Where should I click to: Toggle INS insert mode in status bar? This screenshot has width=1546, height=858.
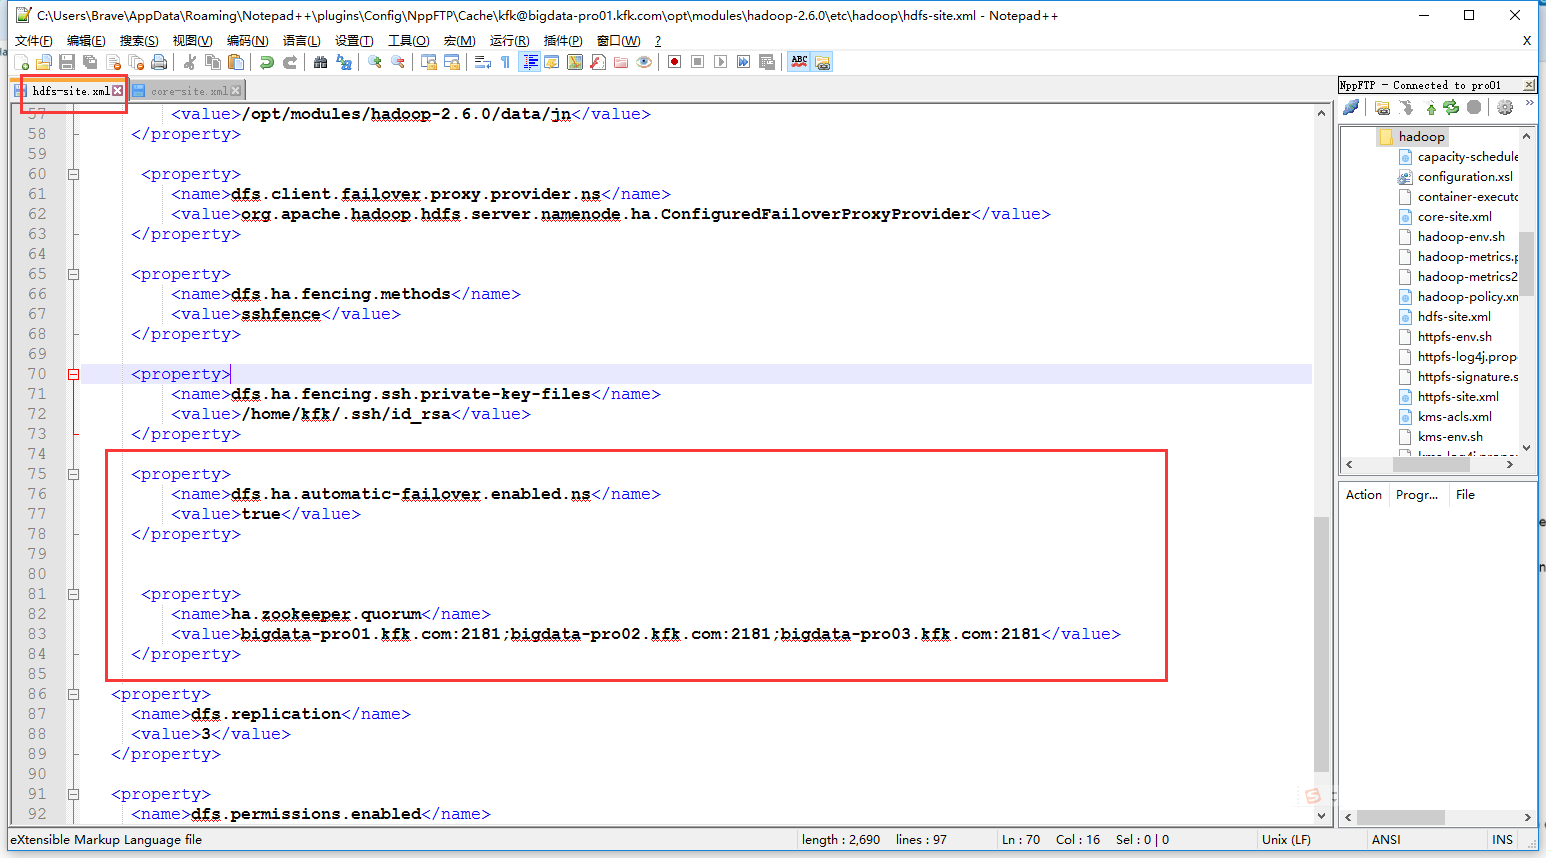click(1502, 840)
